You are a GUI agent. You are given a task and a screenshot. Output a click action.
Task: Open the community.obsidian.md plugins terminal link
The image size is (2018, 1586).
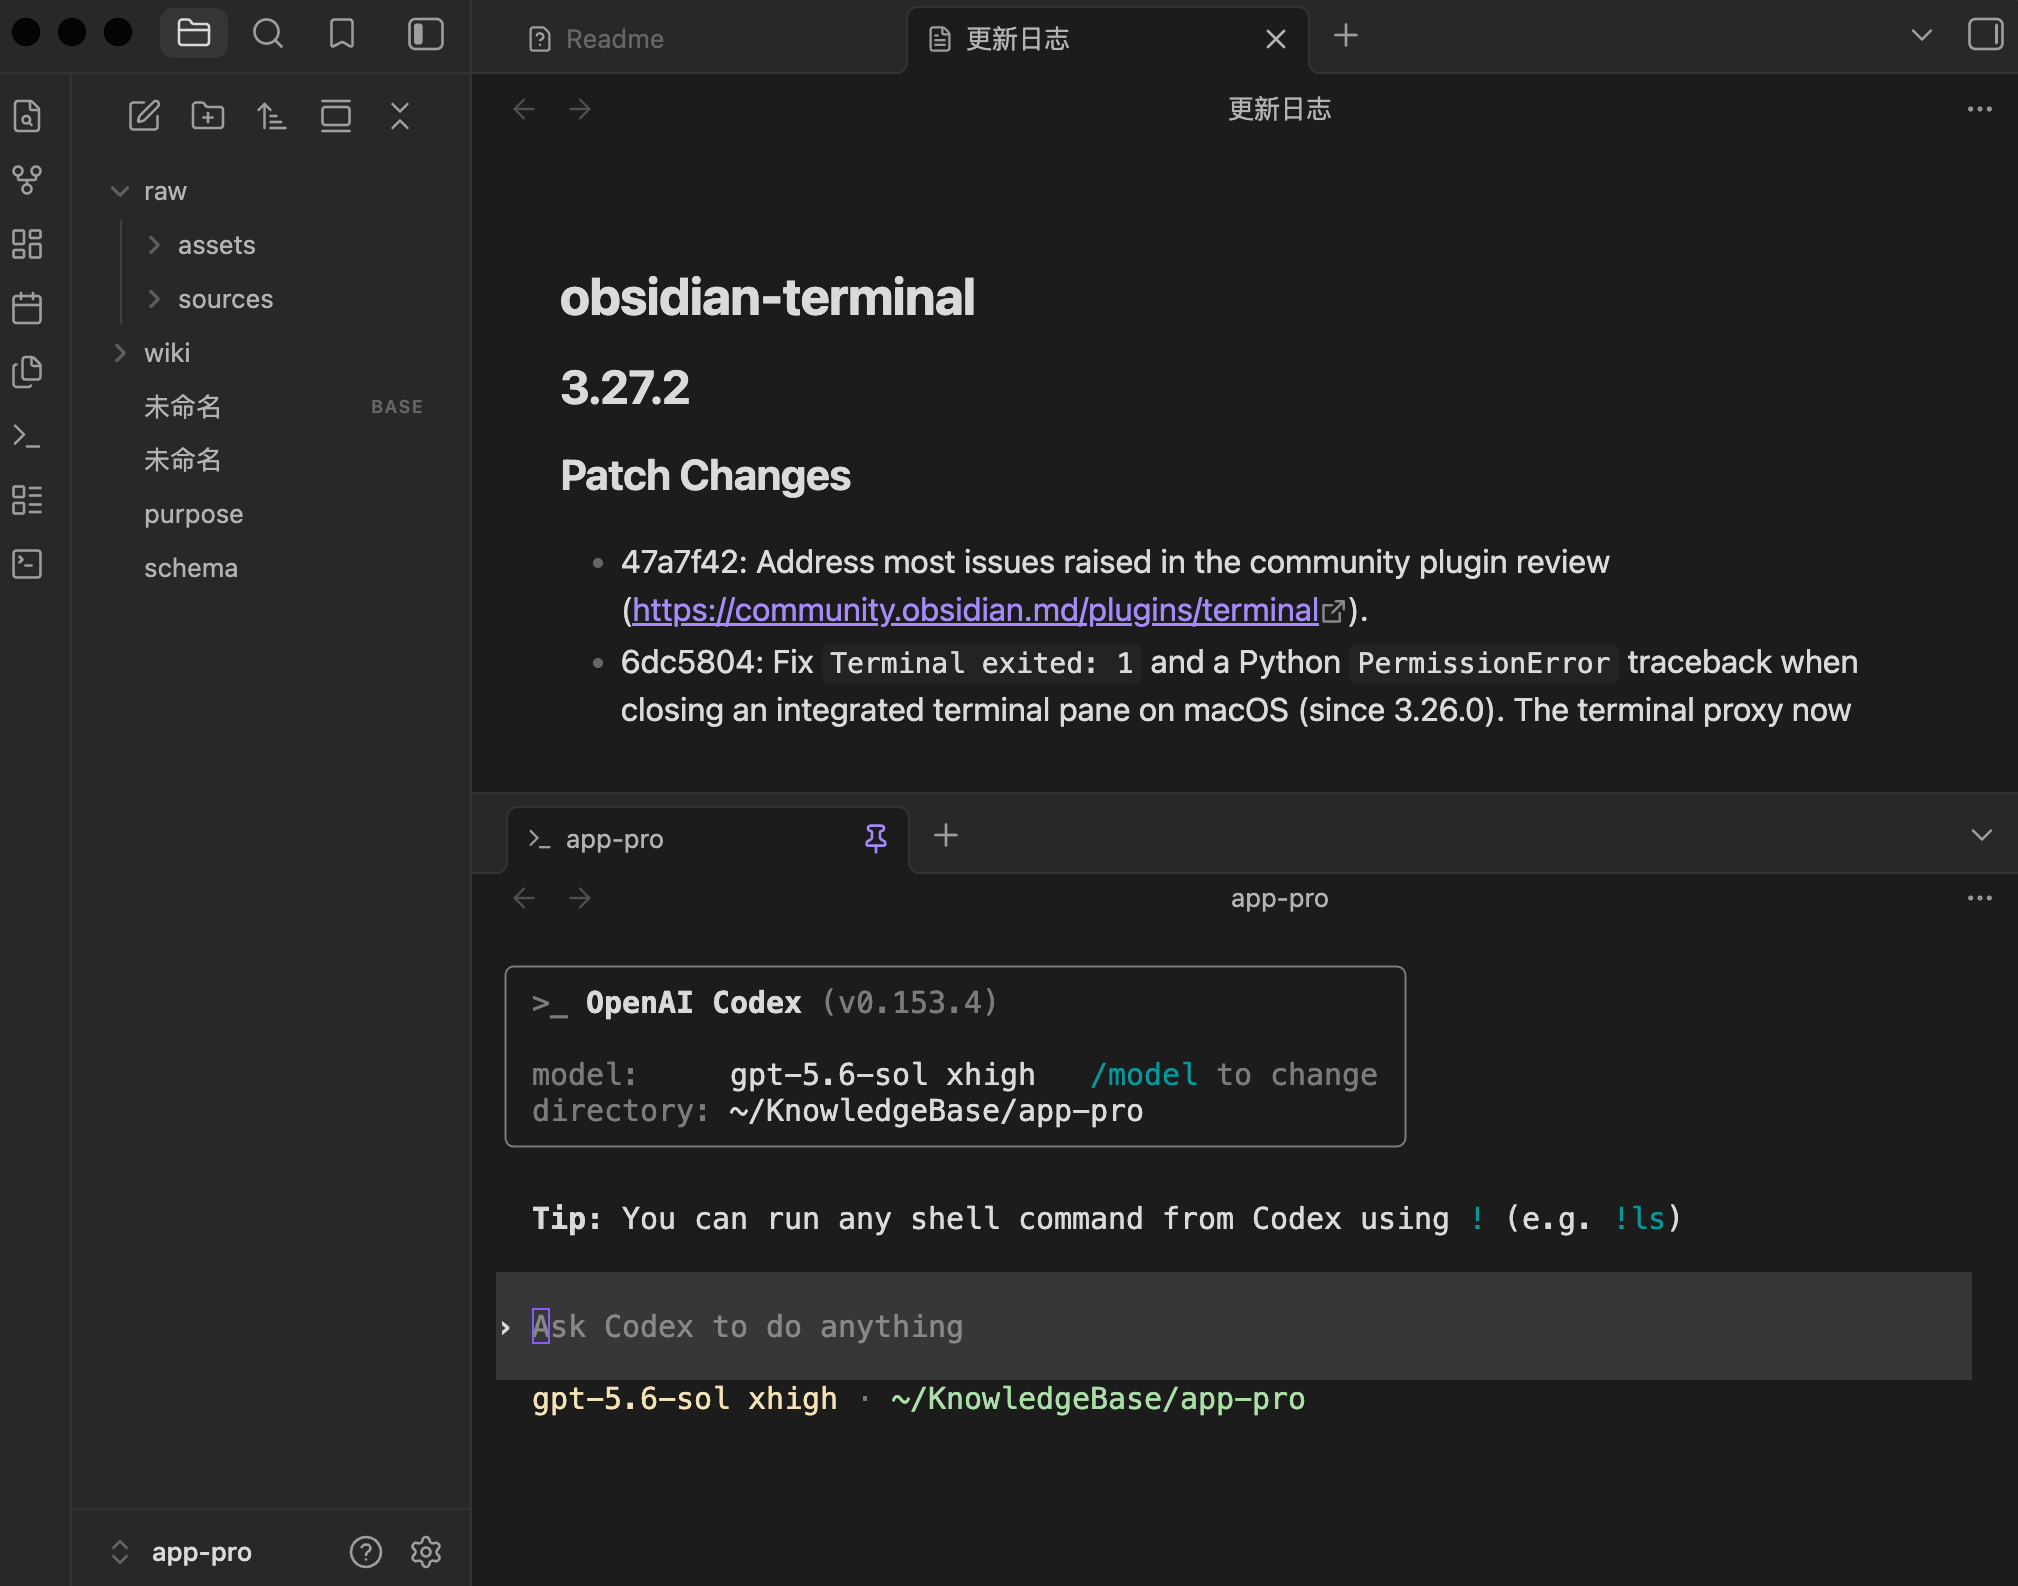(975, 610)
